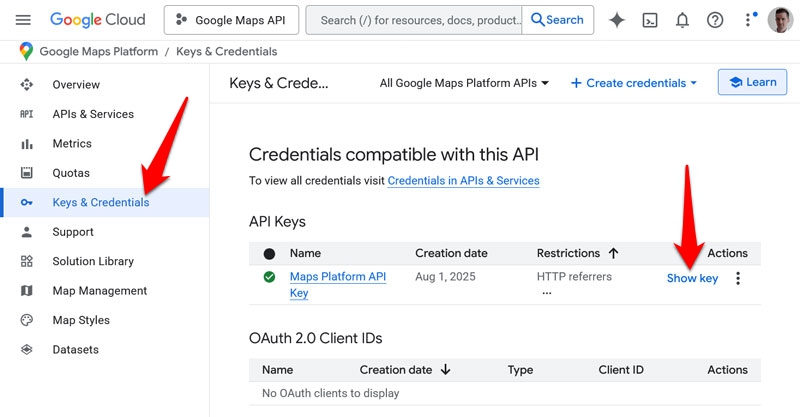The width and height of the screenshot is (800, 417).
Task: Open the Maps Platform API Key link
Action: pos(338,285)
